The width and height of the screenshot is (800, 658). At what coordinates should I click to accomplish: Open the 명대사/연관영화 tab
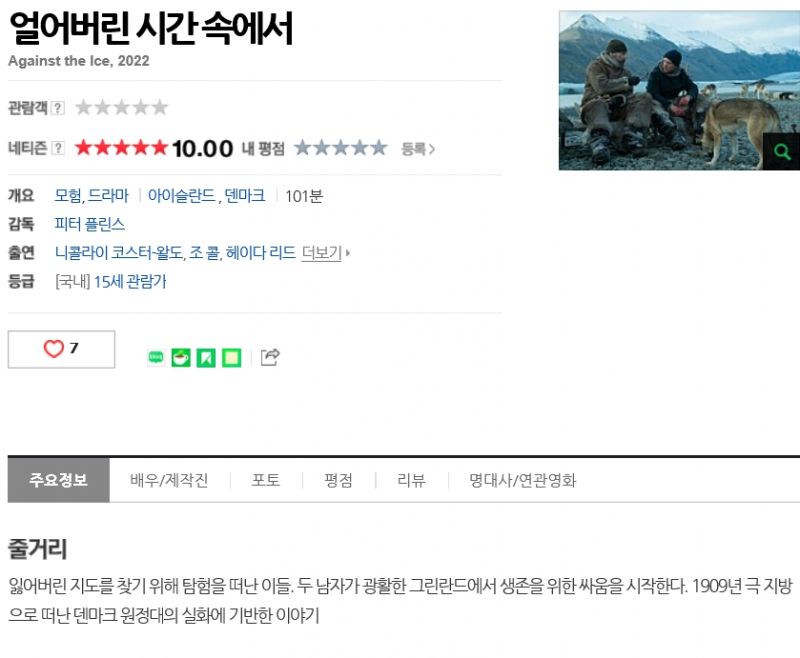[x=522, y=480]
